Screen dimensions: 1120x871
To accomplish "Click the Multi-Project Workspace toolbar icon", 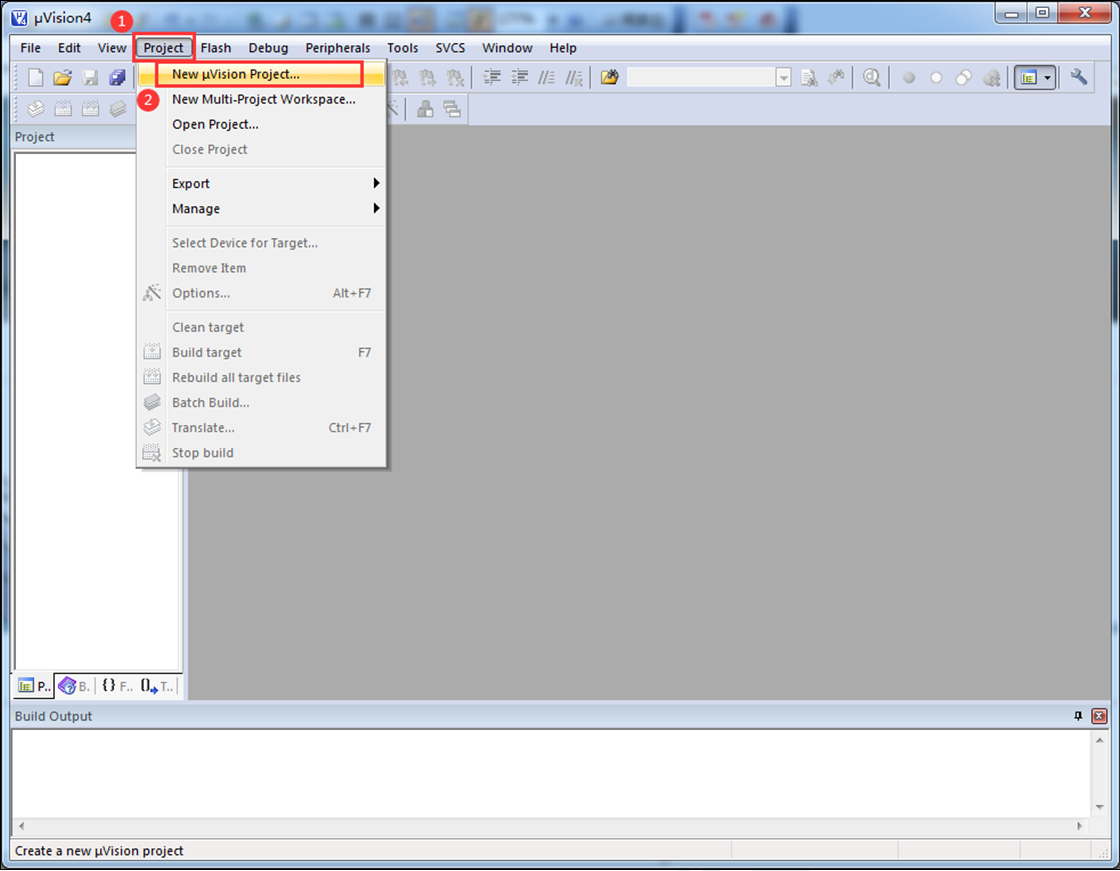I will [x=452, y=109].
